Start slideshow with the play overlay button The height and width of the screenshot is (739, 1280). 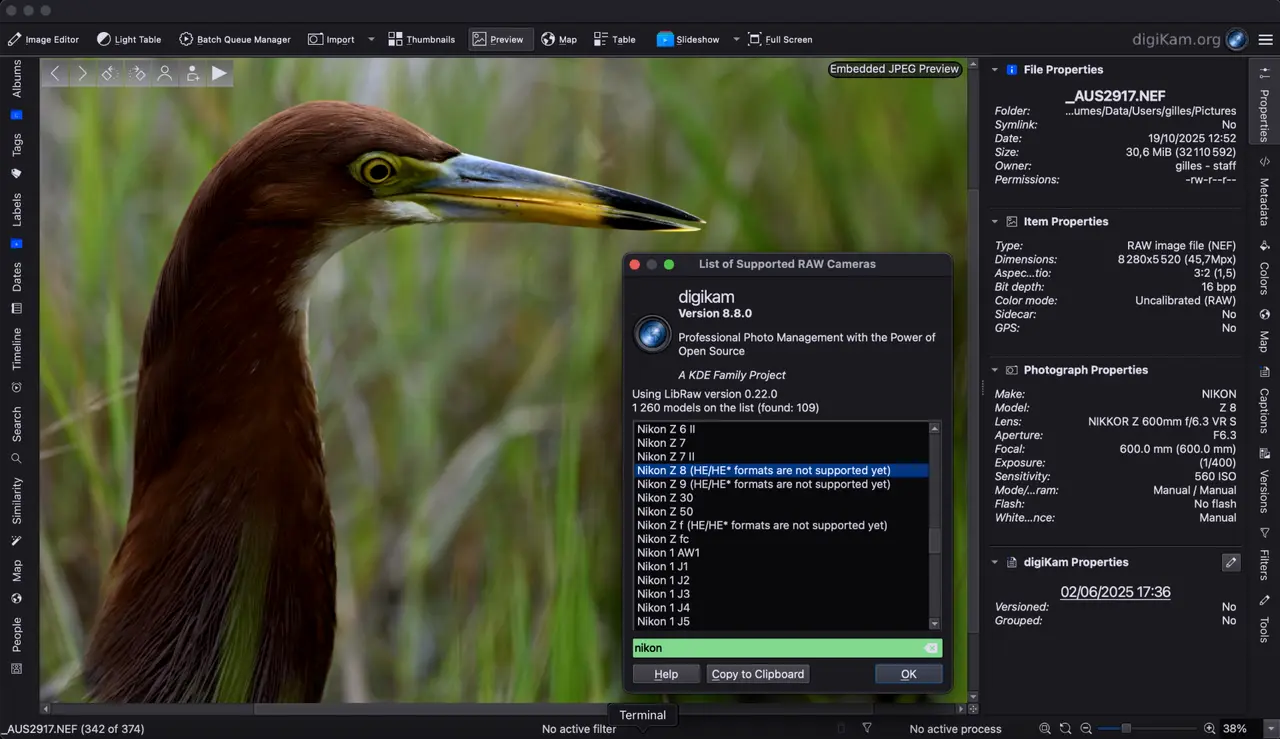point(219,73)
